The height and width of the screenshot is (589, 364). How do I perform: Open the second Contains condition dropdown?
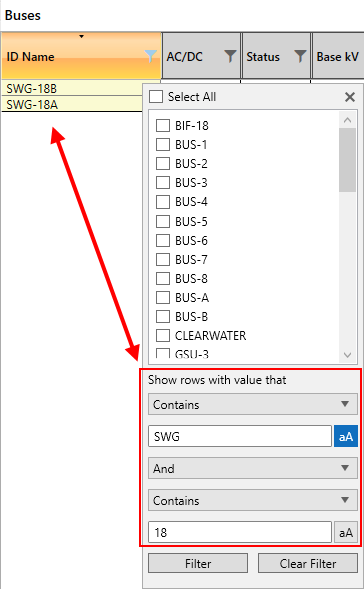click(253, 500)
